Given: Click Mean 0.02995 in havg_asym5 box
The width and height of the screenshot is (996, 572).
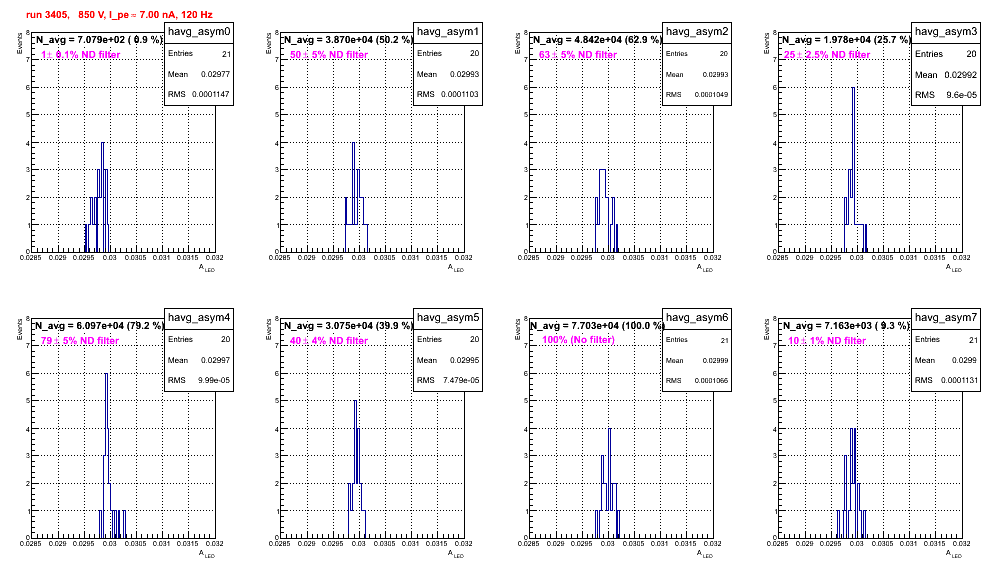Looking at the screenshot, I should [448, 360].
